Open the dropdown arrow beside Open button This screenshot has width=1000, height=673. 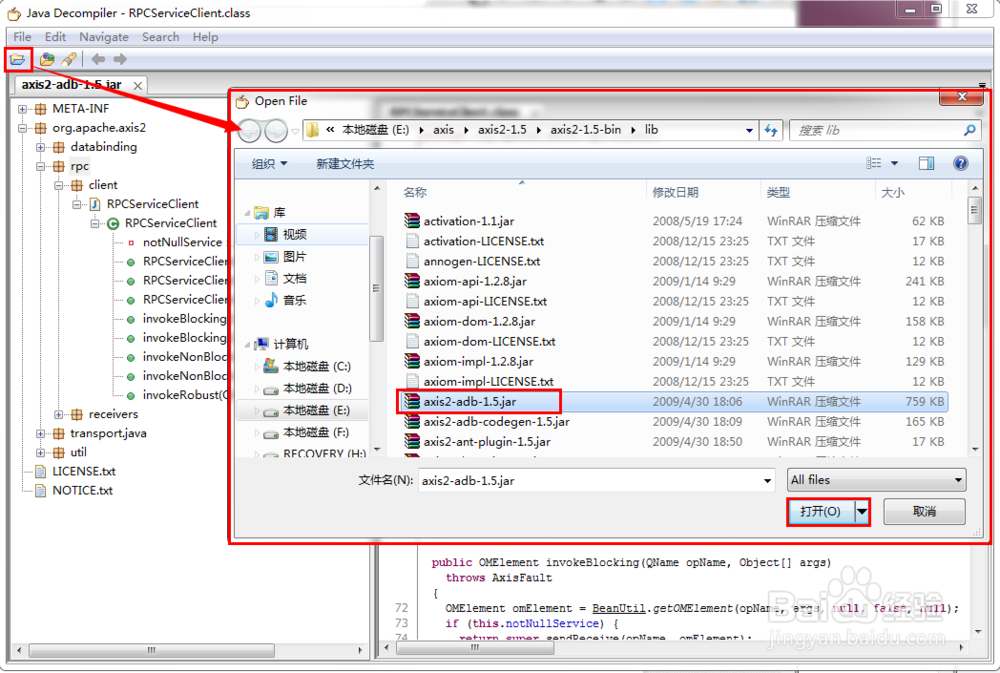(x=862, y=512)
